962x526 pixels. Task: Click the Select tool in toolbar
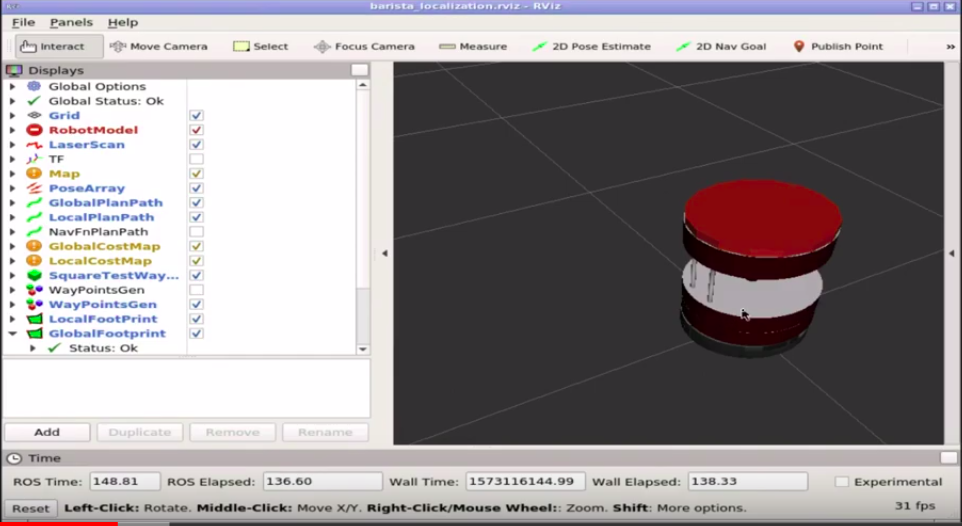[x=260, y=46]
